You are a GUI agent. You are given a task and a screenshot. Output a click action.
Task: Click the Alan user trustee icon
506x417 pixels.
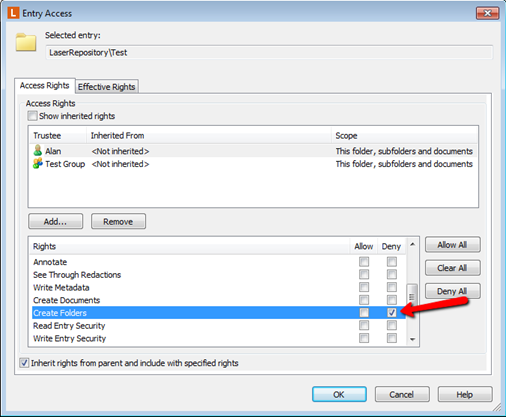click(38, 151)
